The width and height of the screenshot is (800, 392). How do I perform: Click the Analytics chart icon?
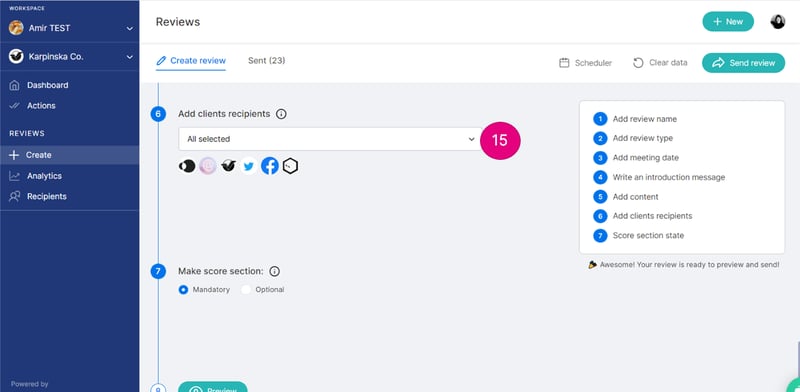[14, 176]
